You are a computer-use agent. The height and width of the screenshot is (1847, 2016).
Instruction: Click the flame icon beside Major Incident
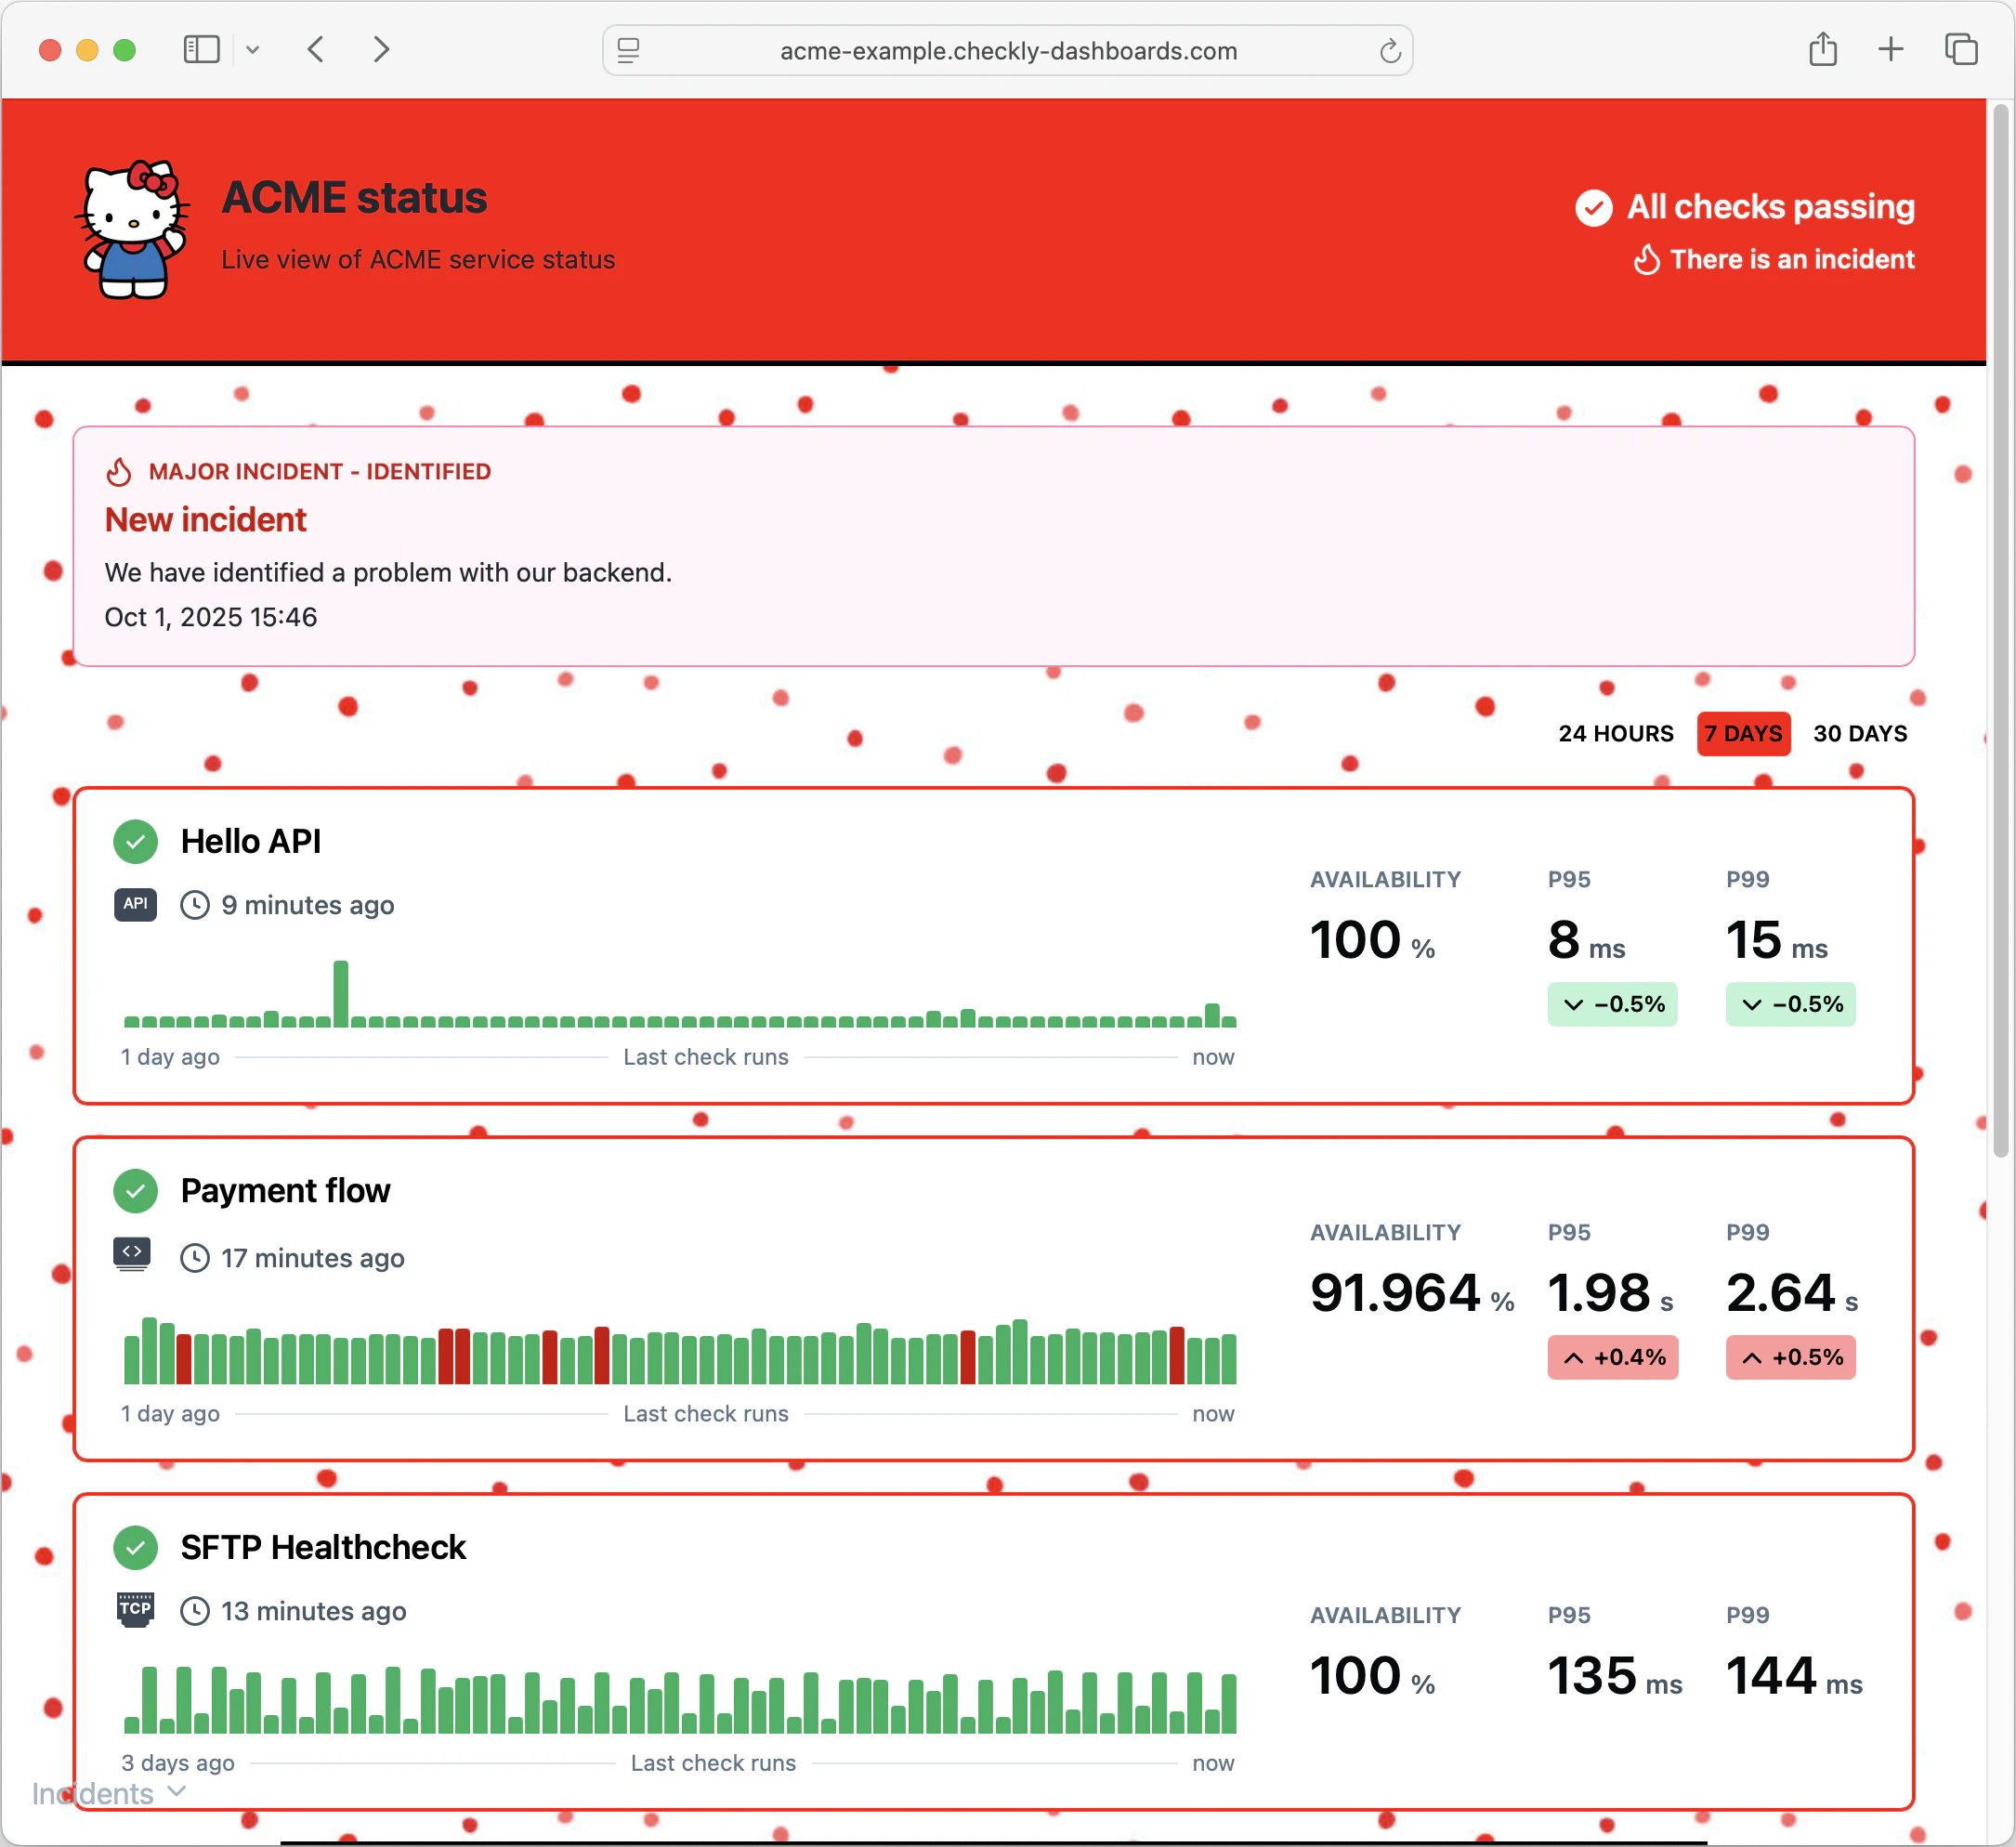[x=119, y=472]
